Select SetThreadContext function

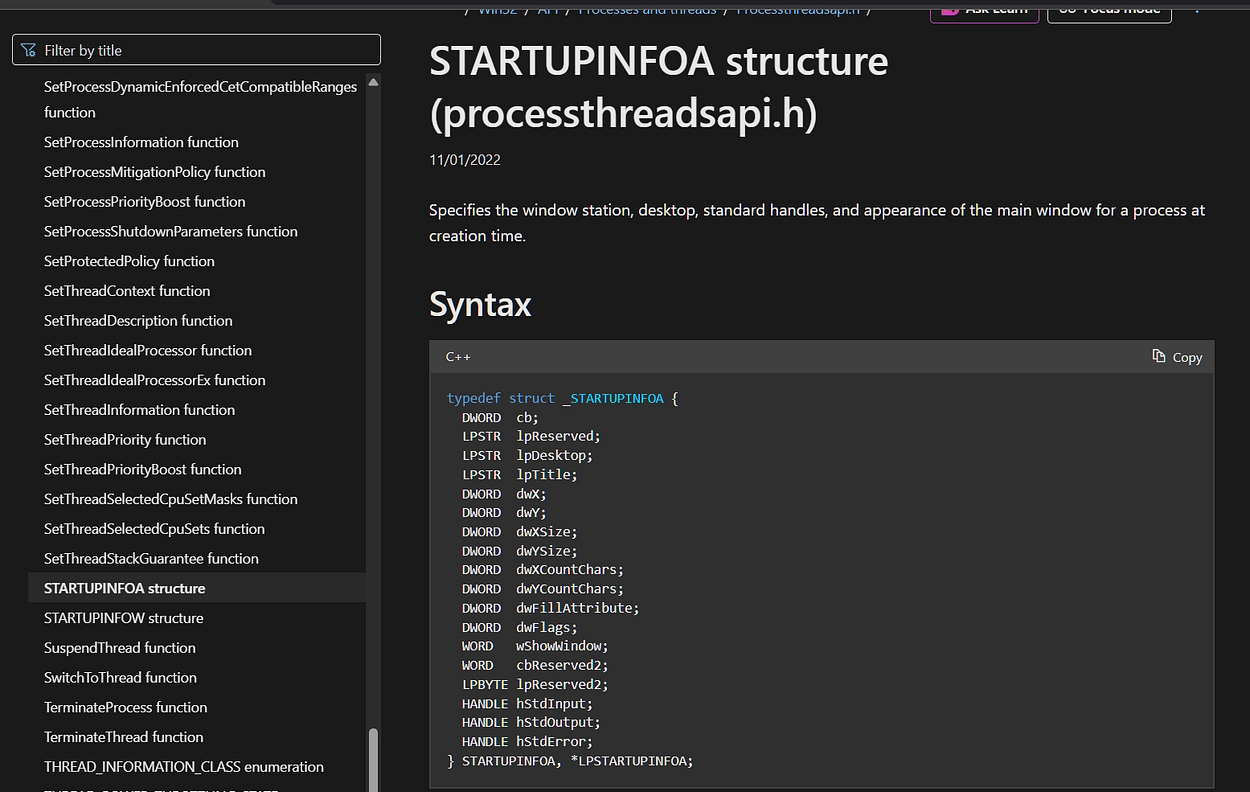pyautogui.click(x=127, y=291)
